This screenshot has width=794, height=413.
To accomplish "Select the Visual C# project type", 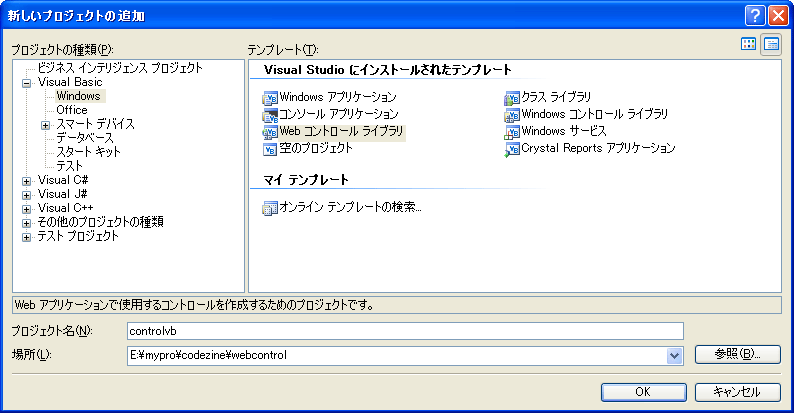I will point(63,180).
